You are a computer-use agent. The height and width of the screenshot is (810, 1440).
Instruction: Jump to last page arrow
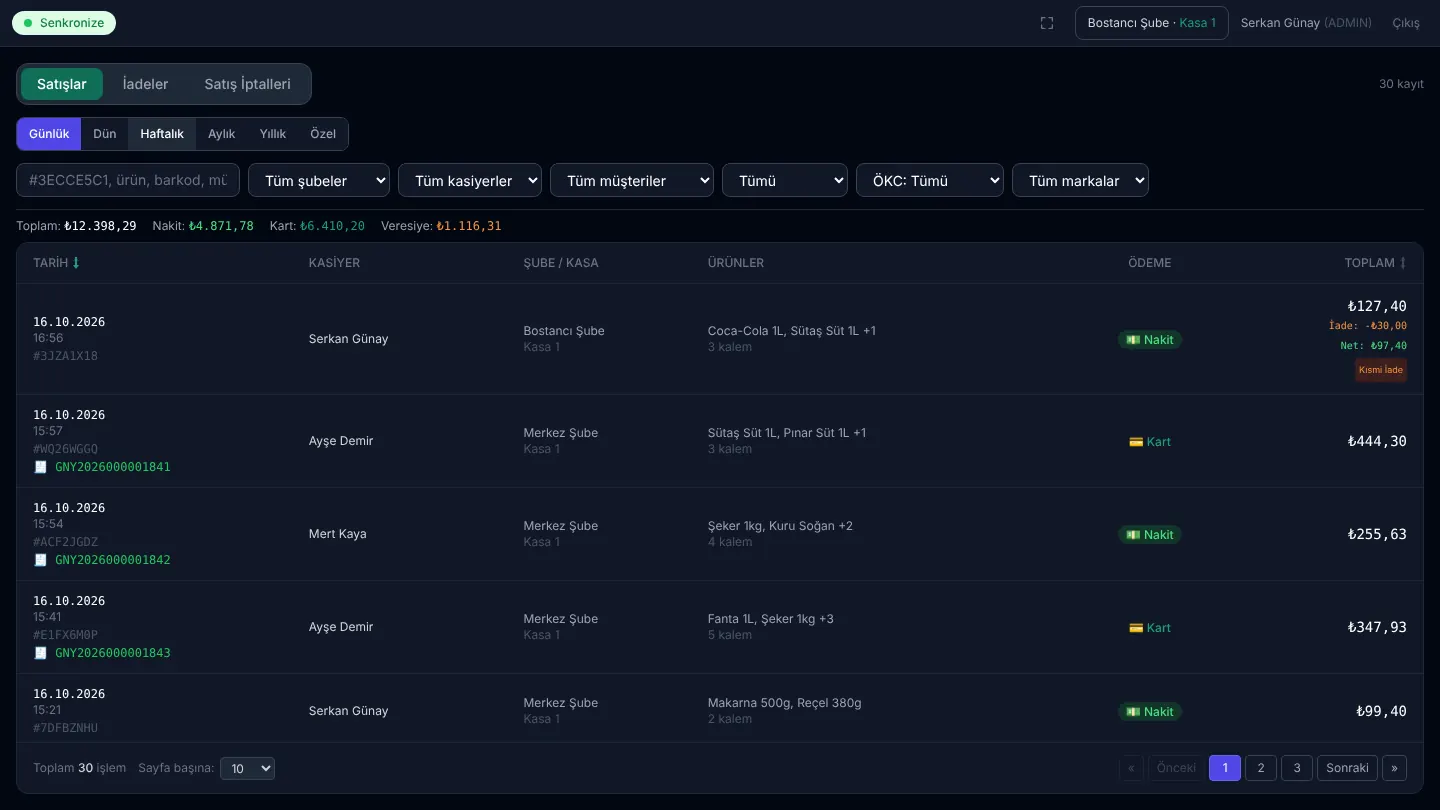[x=1394, y=768]
